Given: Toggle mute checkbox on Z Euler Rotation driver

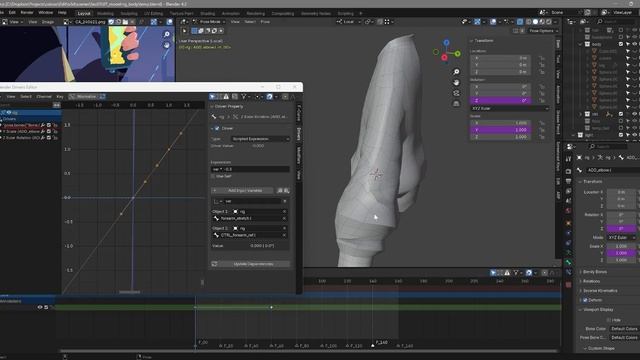Looking at the screenshot, I should tap(49, 138).
